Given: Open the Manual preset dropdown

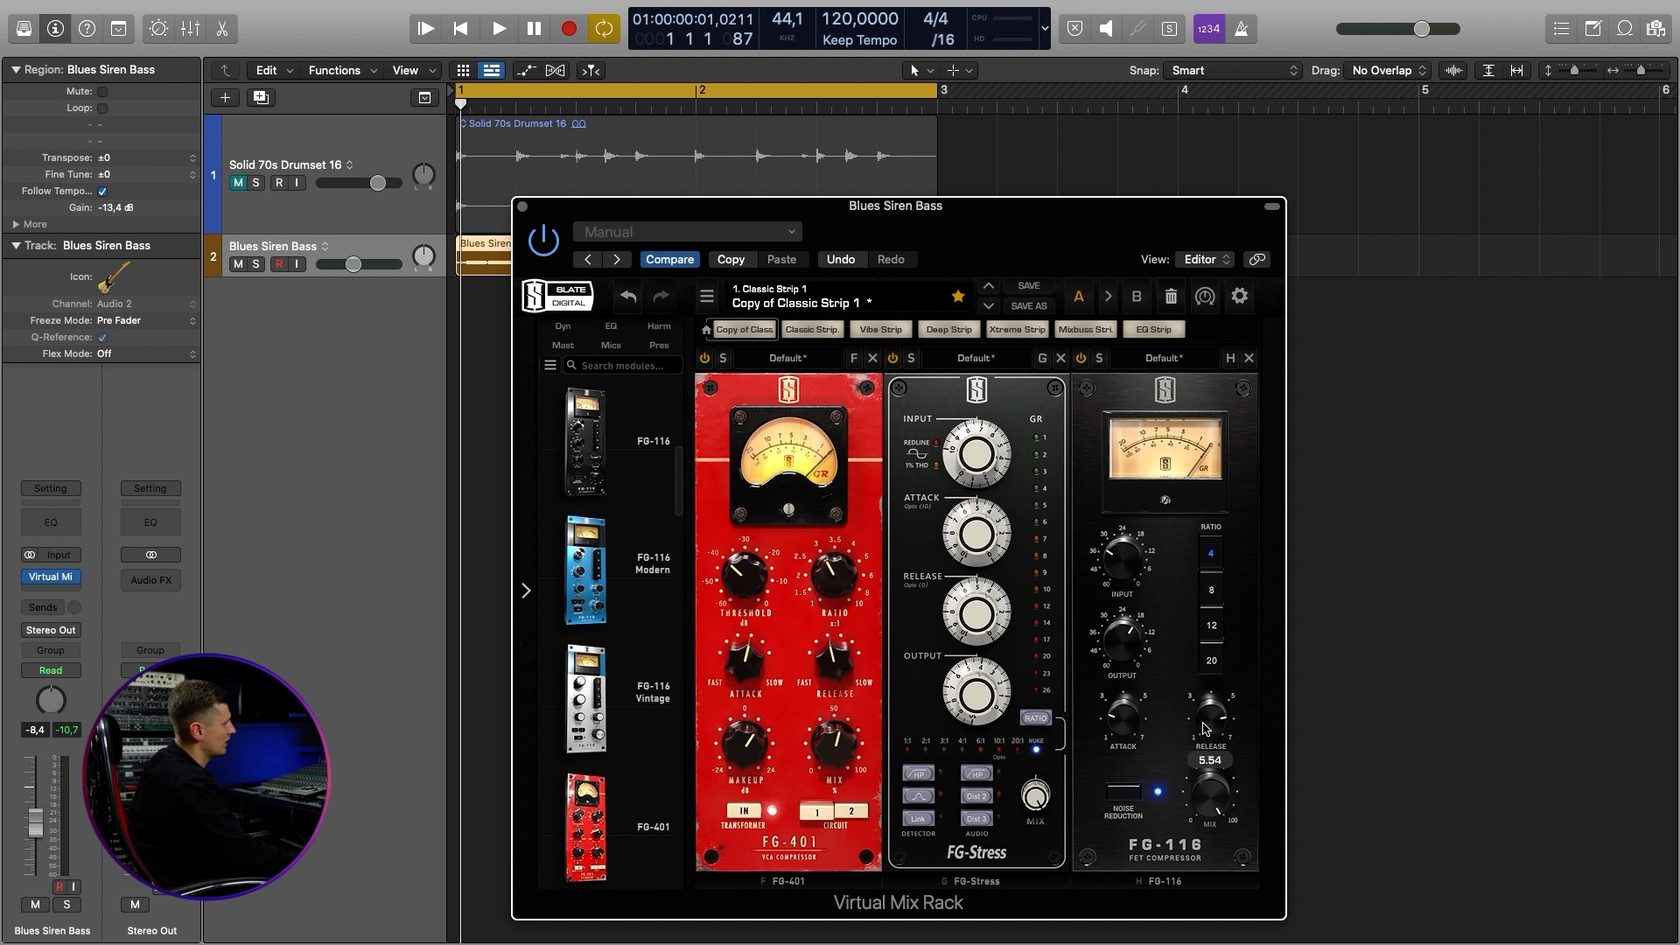Looking at the screenshot, I should pos(688,232).
